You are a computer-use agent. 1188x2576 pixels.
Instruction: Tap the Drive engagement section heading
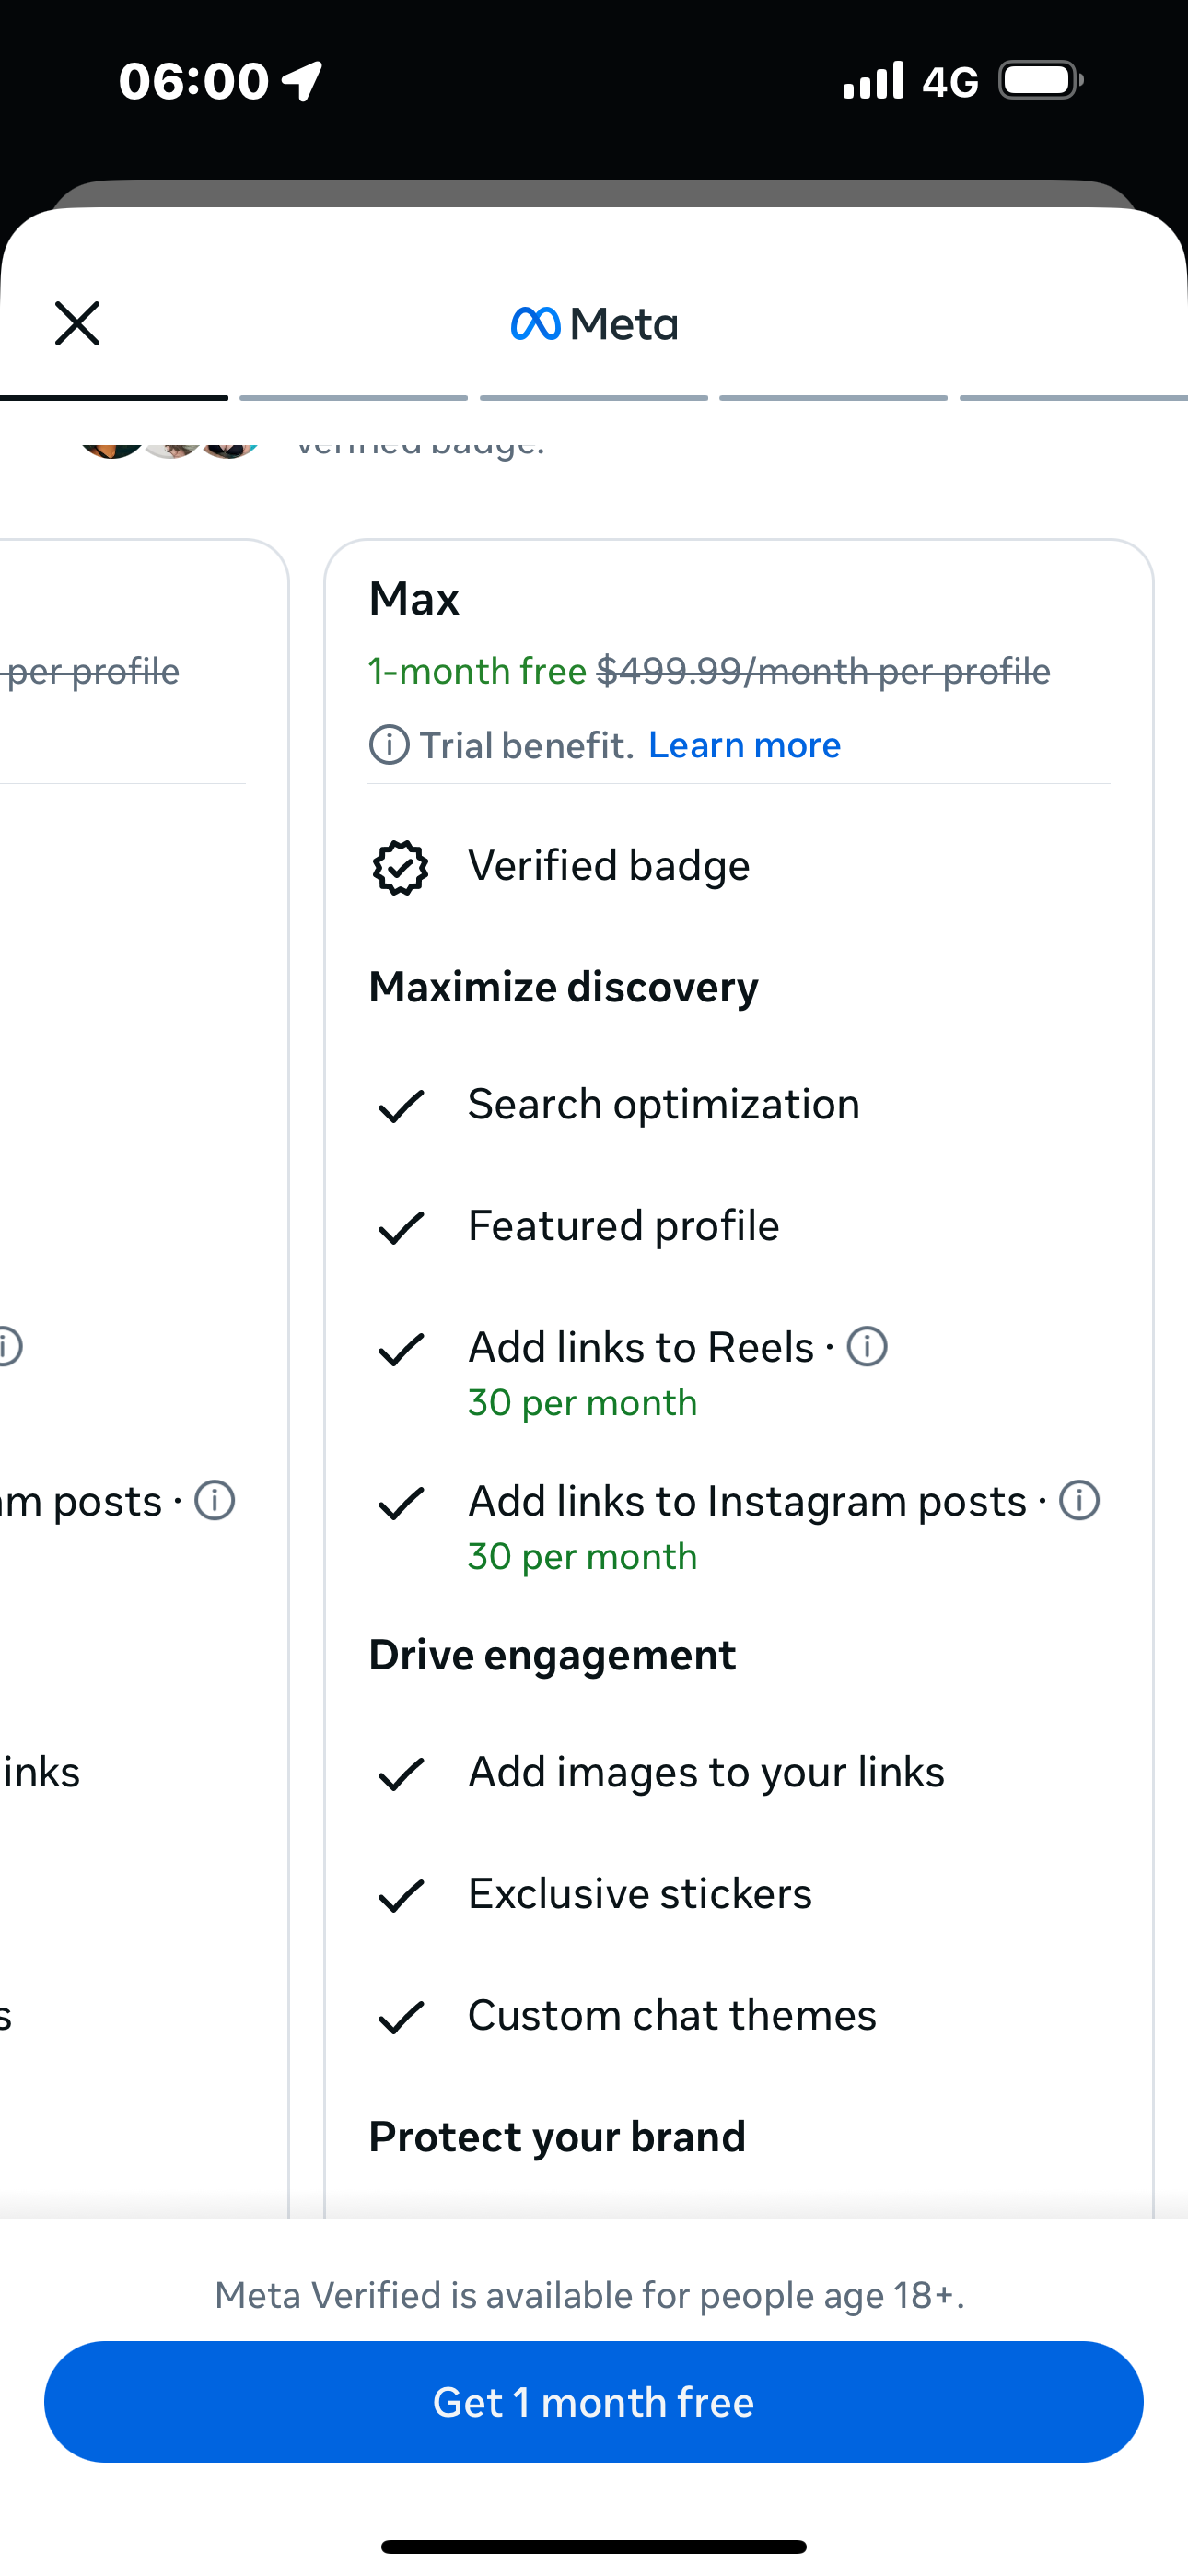[552, 1655]
